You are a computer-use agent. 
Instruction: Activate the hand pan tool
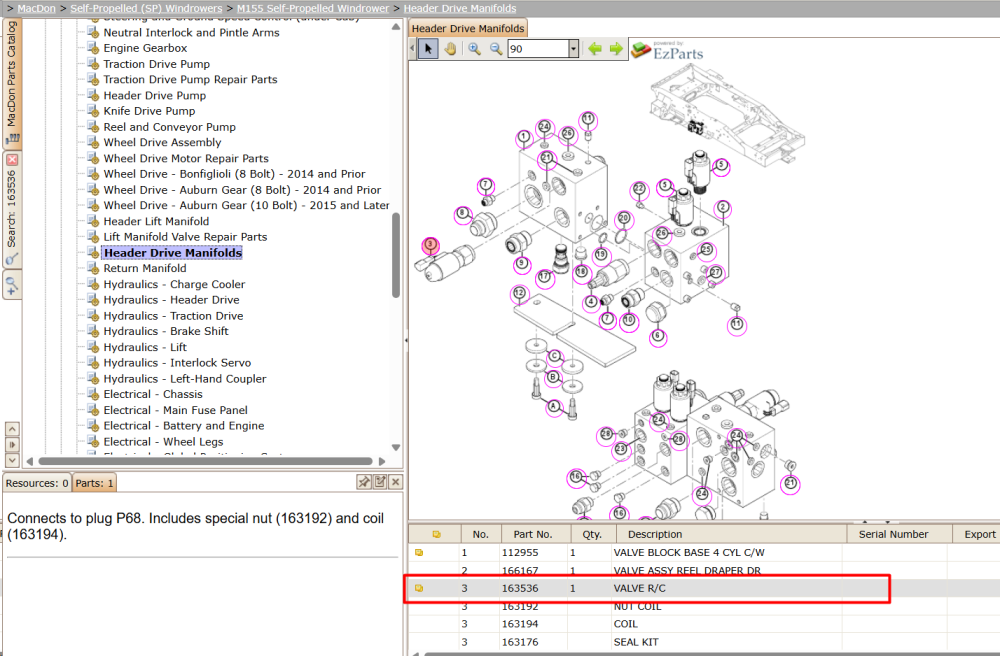[x=450, y=49]
